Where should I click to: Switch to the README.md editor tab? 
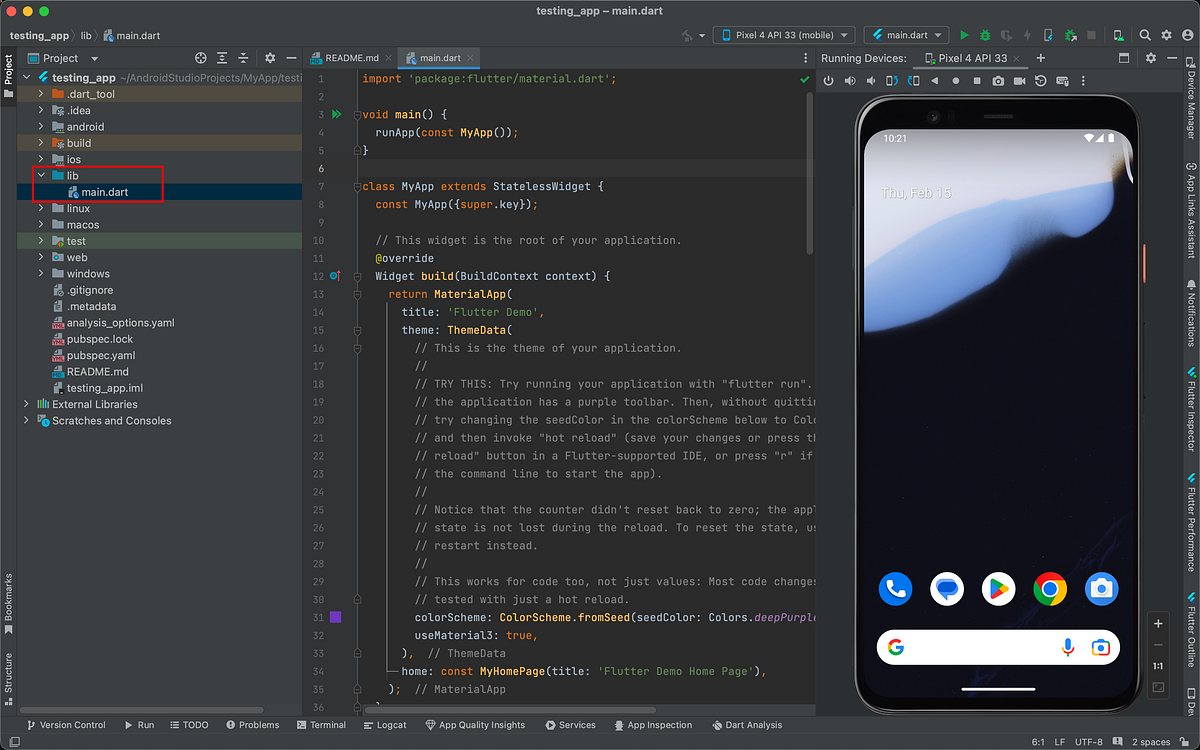point(350,57)
